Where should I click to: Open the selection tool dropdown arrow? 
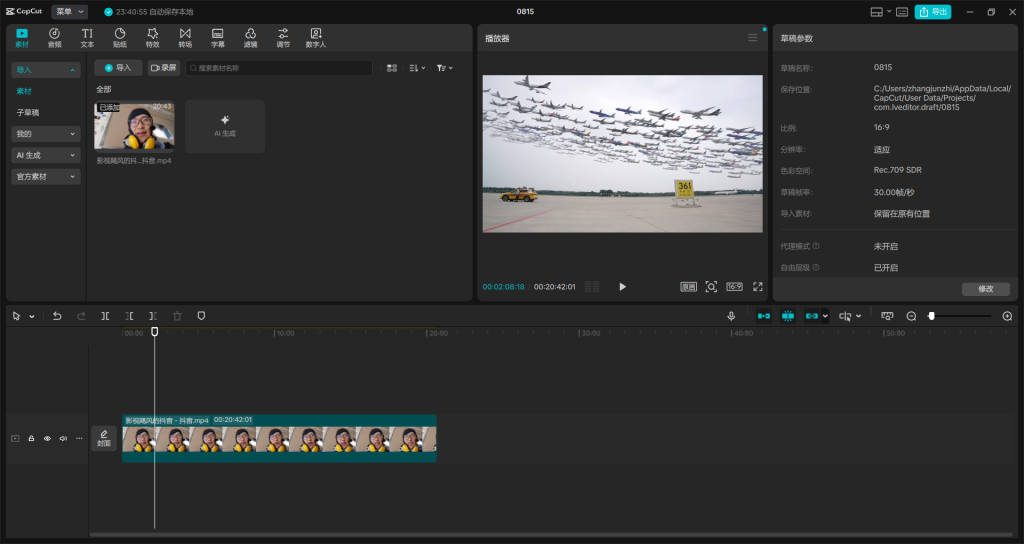point(31,317)
